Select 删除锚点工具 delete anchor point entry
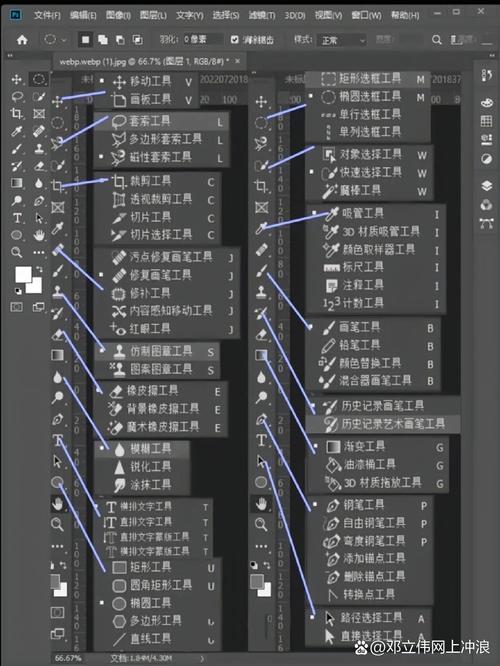Screen dimensions: 500x666 tap(370, 577)
